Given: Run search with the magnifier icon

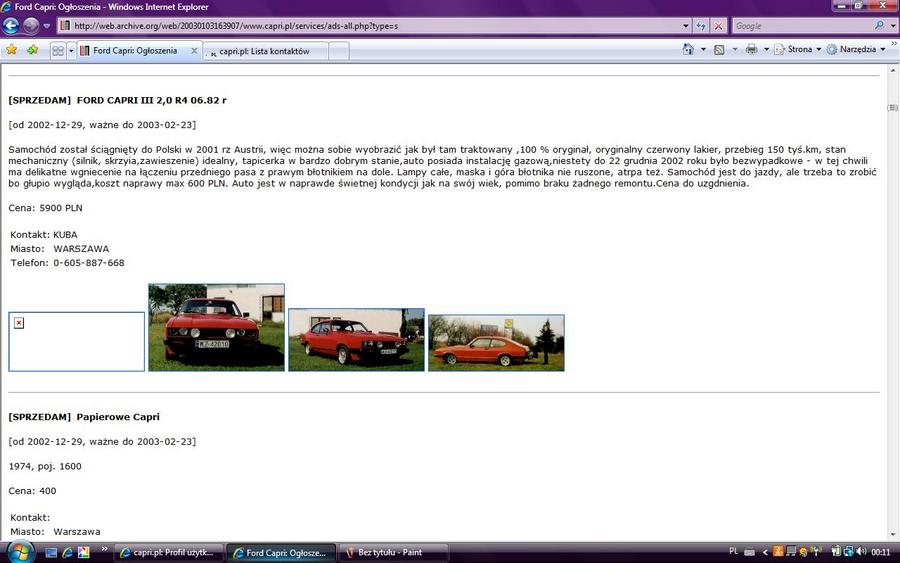Looking at the screenshot, I should [x=879, y=25].
